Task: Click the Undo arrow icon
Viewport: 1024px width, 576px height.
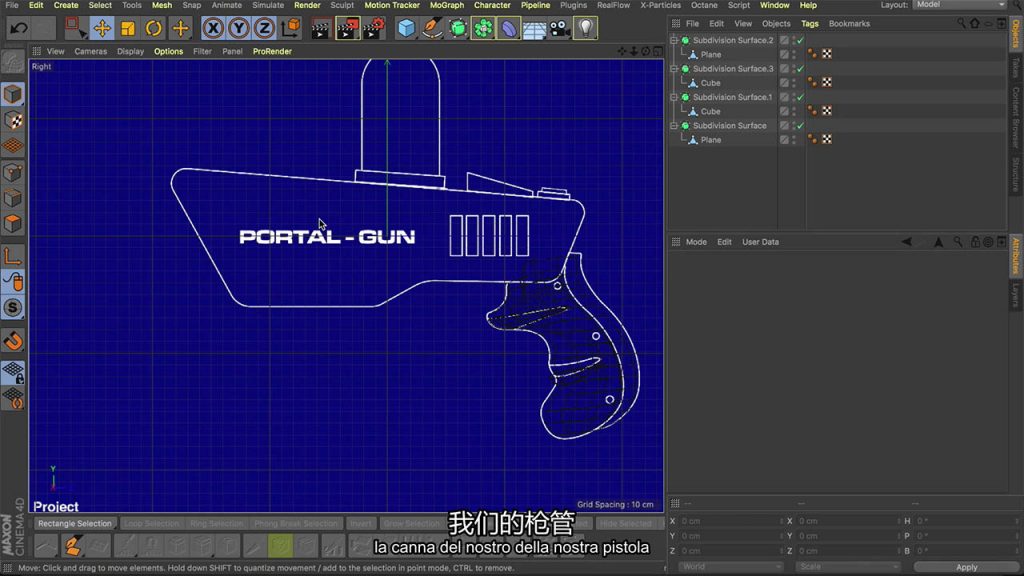Action: (19, 28)
